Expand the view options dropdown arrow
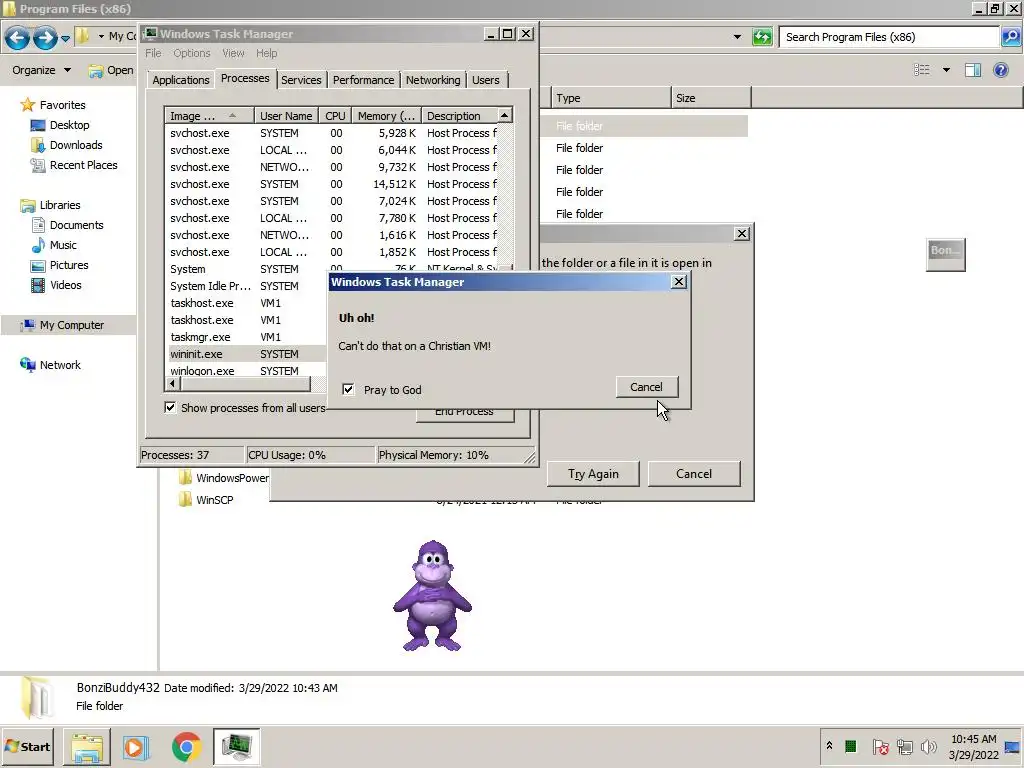 point(946,70)
